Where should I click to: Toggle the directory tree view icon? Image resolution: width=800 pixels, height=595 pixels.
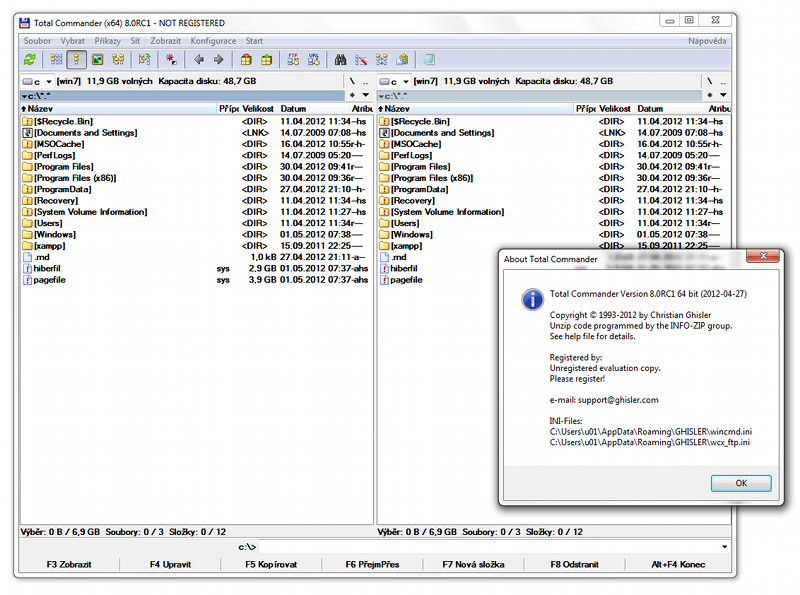coord(118,60)
